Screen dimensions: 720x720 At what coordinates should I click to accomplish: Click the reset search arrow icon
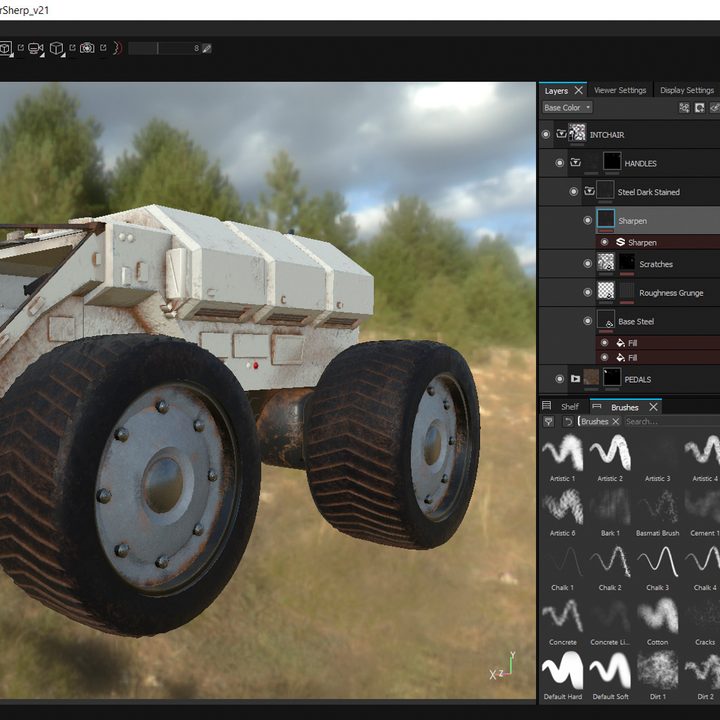point(568,422)
